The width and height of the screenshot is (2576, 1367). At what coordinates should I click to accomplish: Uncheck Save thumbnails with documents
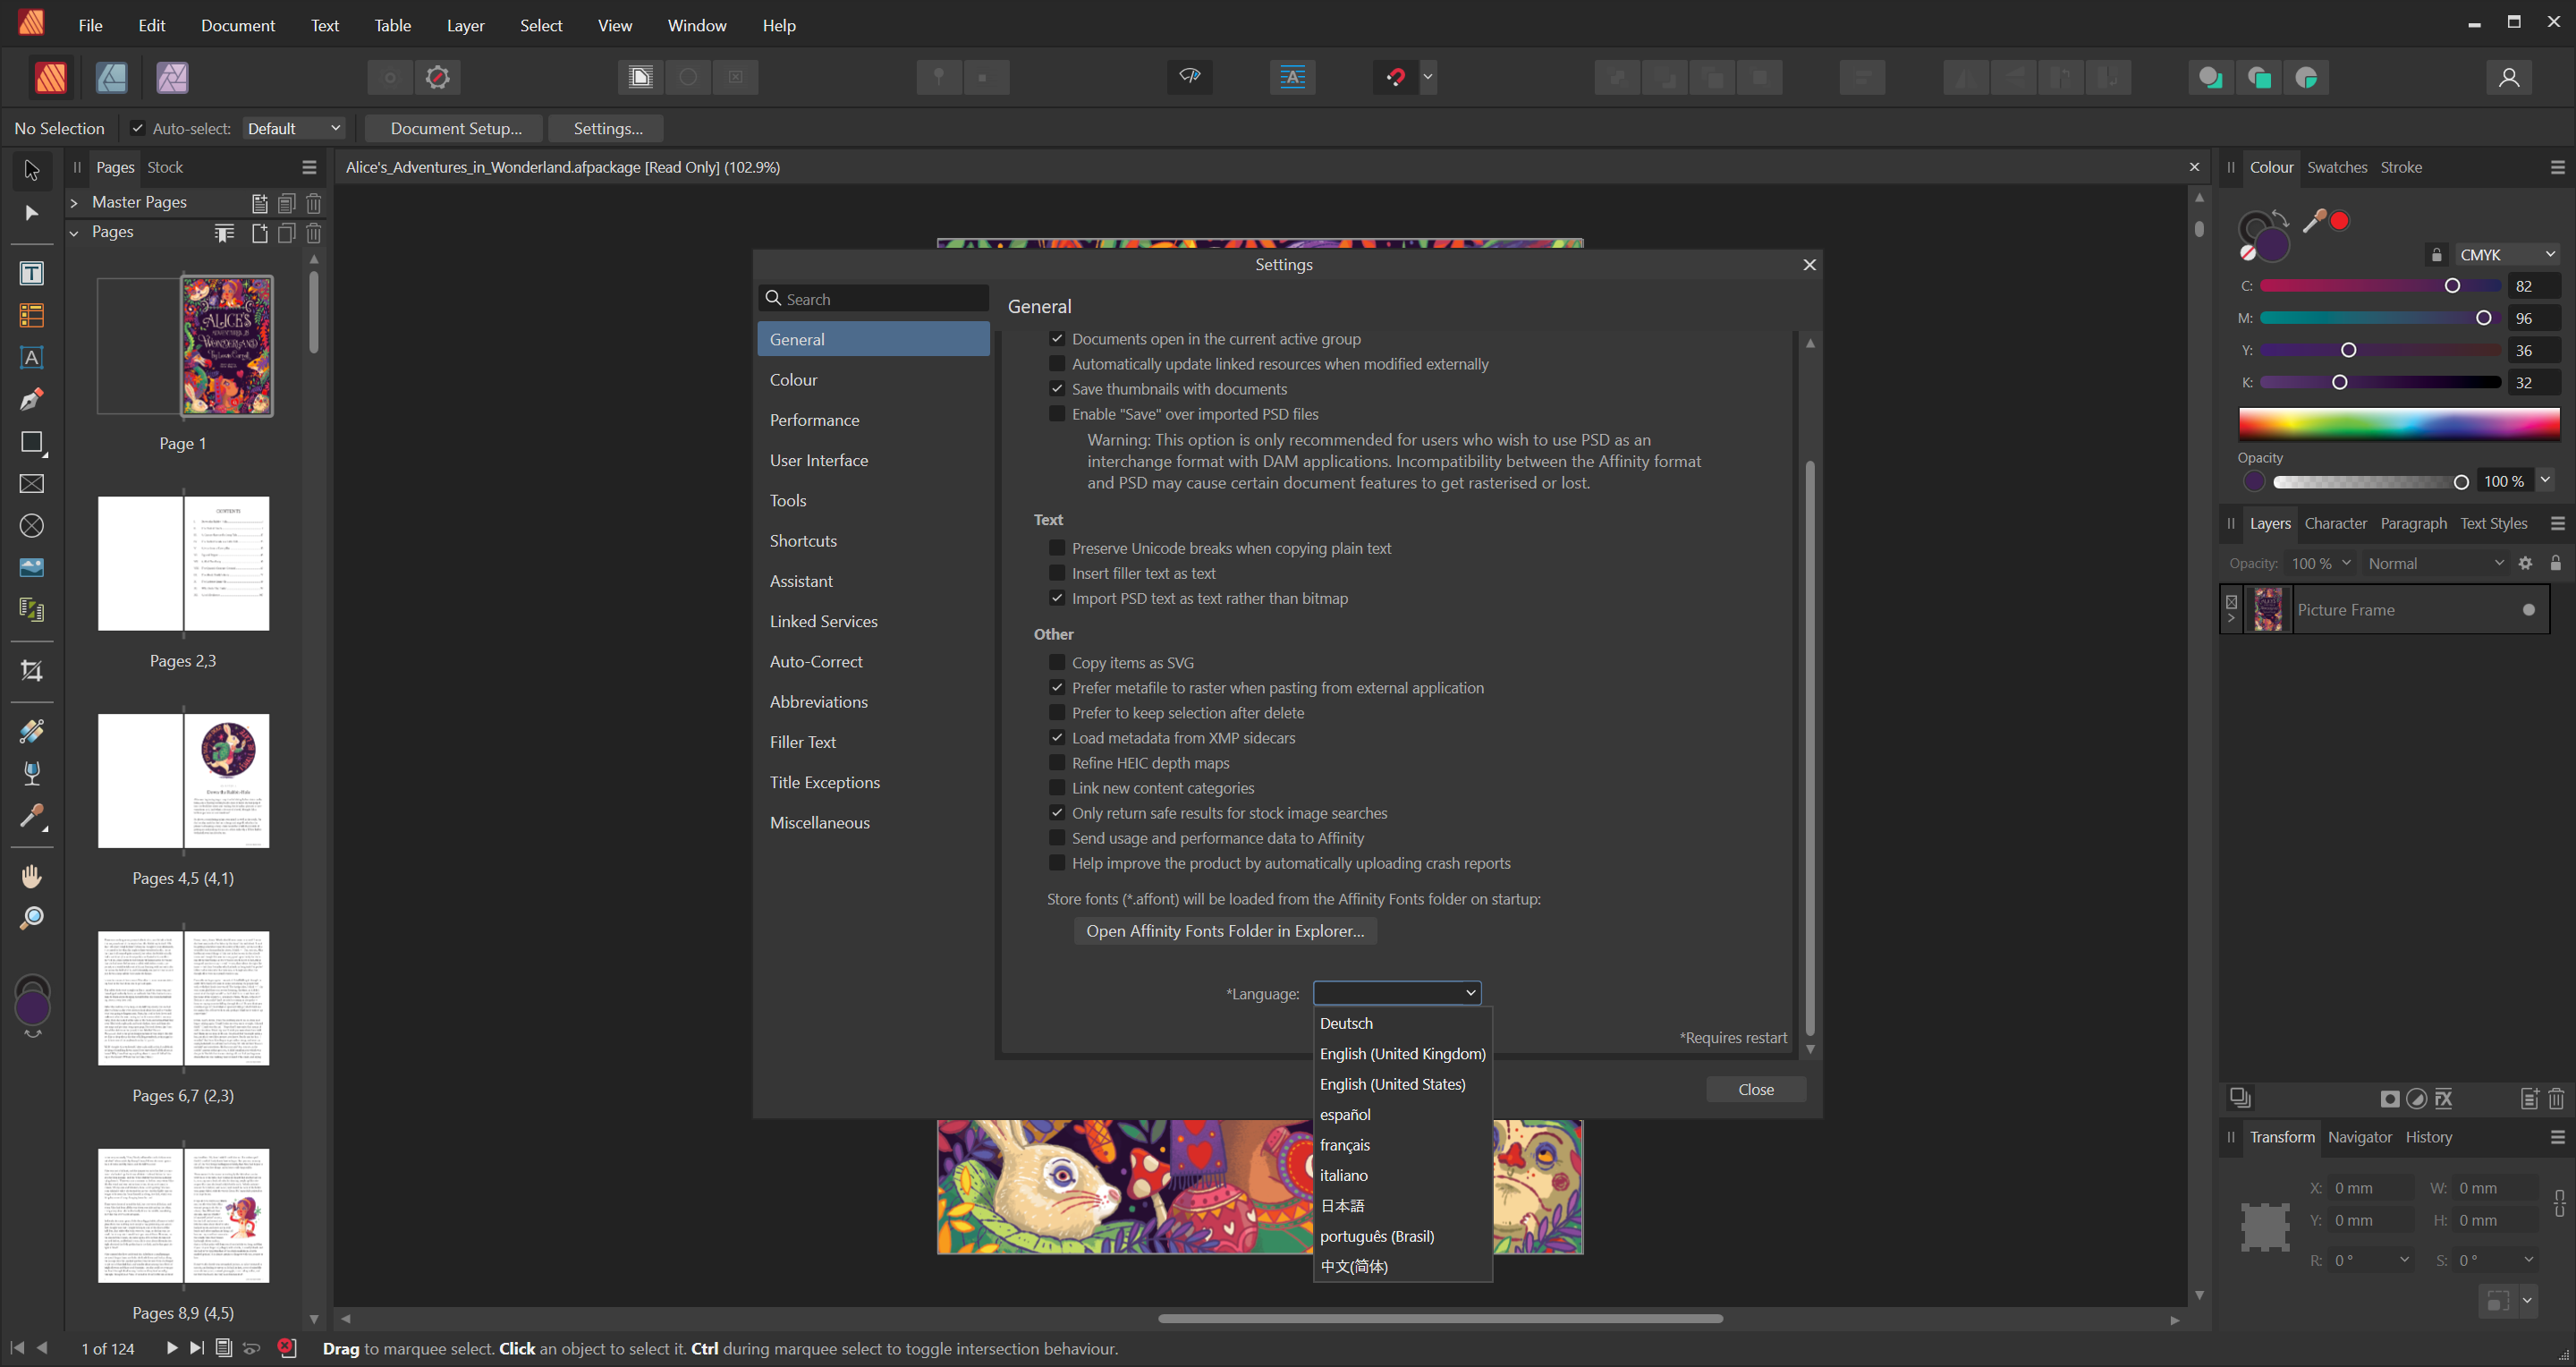[x=1057, y=389]
